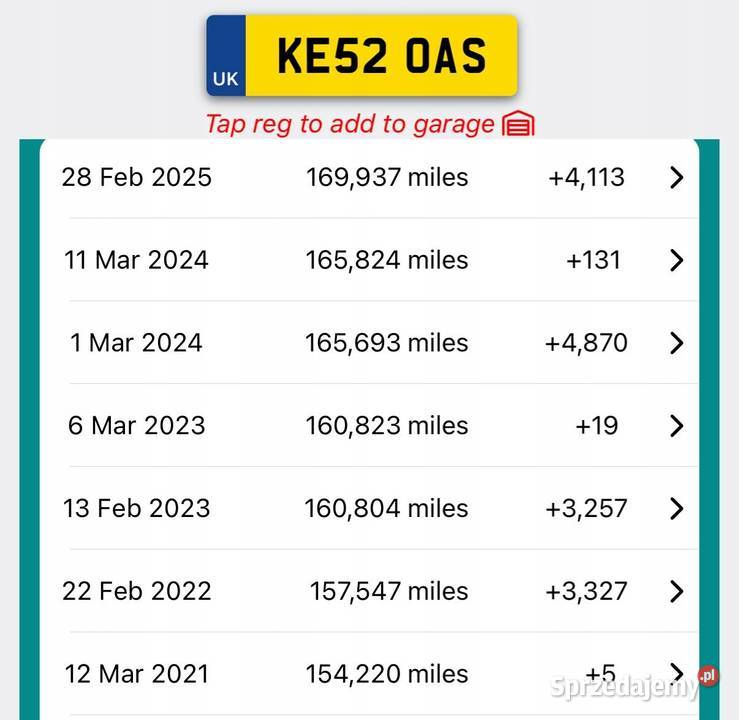Click the 1 Mar 2024 date
The image size is (739, 720).
pyautogui.click(x=136, y=344)
